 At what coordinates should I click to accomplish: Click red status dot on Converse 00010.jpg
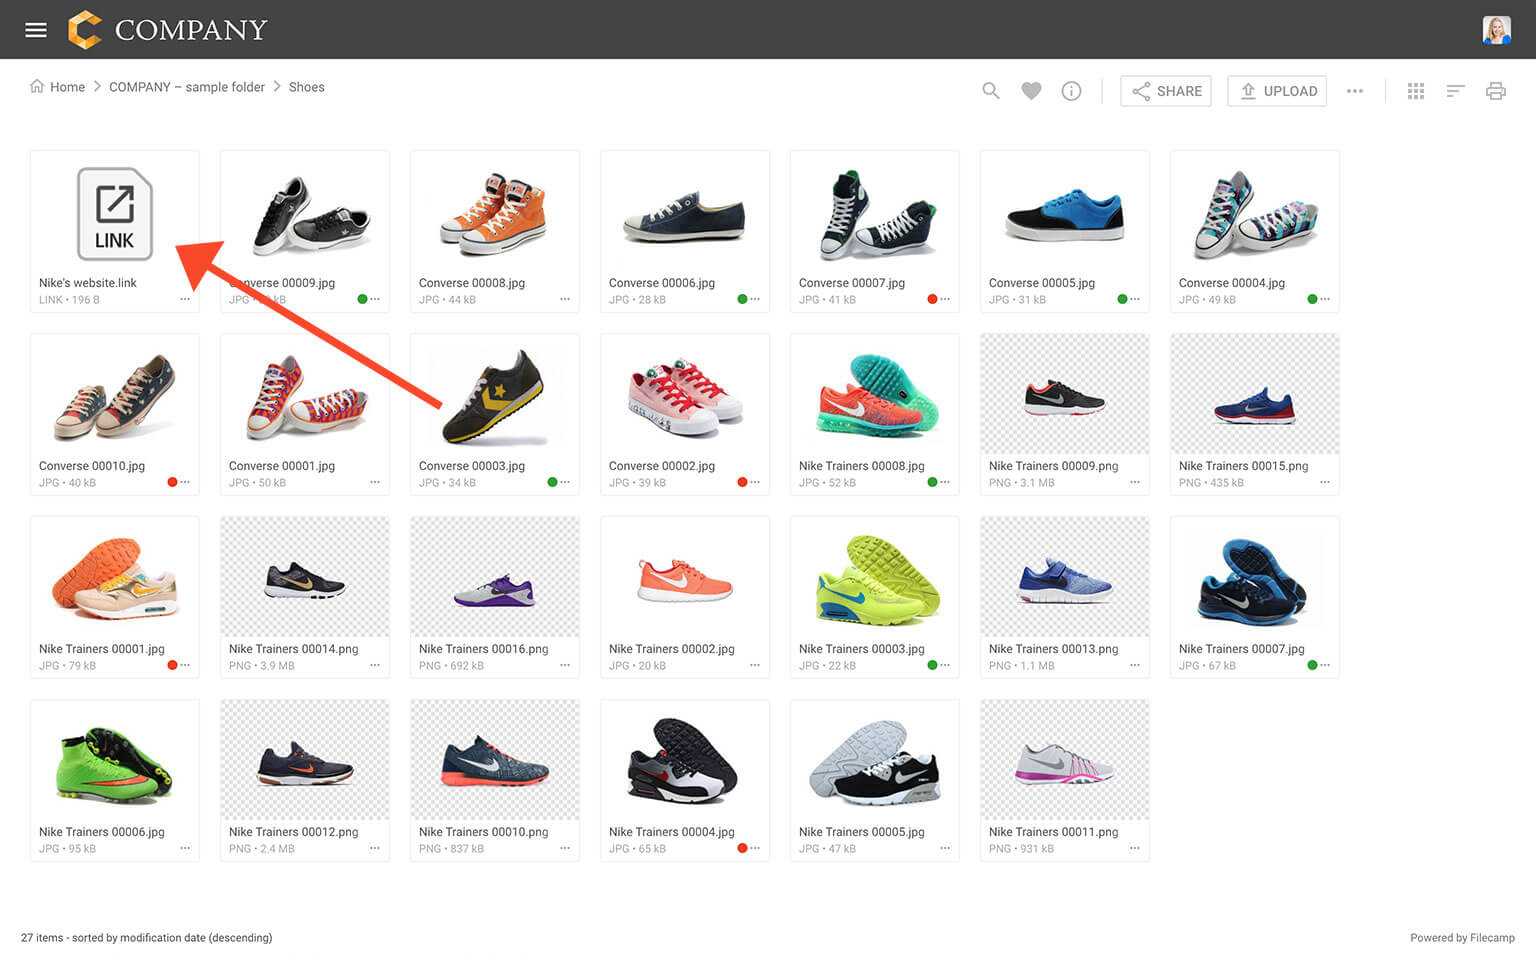tap(172, 482)
